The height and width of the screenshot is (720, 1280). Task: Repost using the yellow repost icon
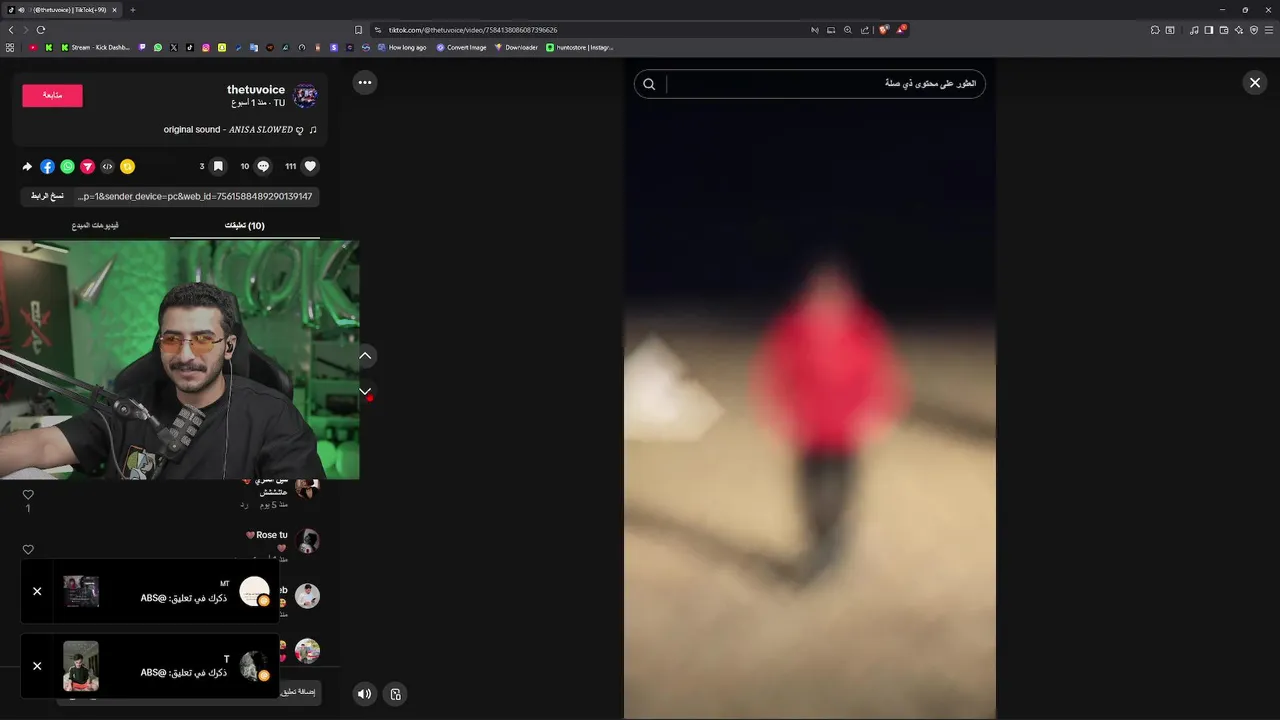127,167
